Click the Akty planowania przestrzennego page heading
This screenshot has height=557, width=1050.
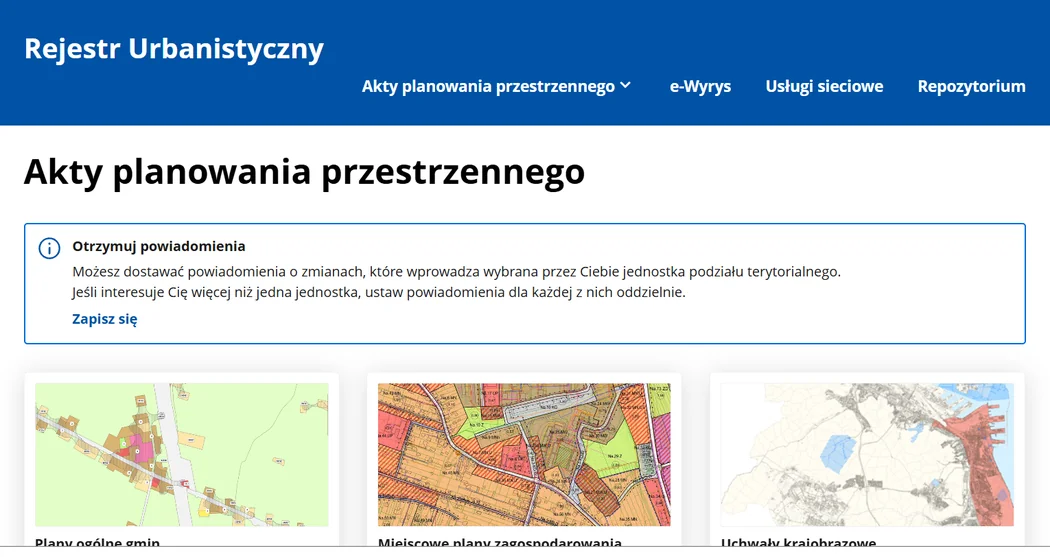click(305, 173)
